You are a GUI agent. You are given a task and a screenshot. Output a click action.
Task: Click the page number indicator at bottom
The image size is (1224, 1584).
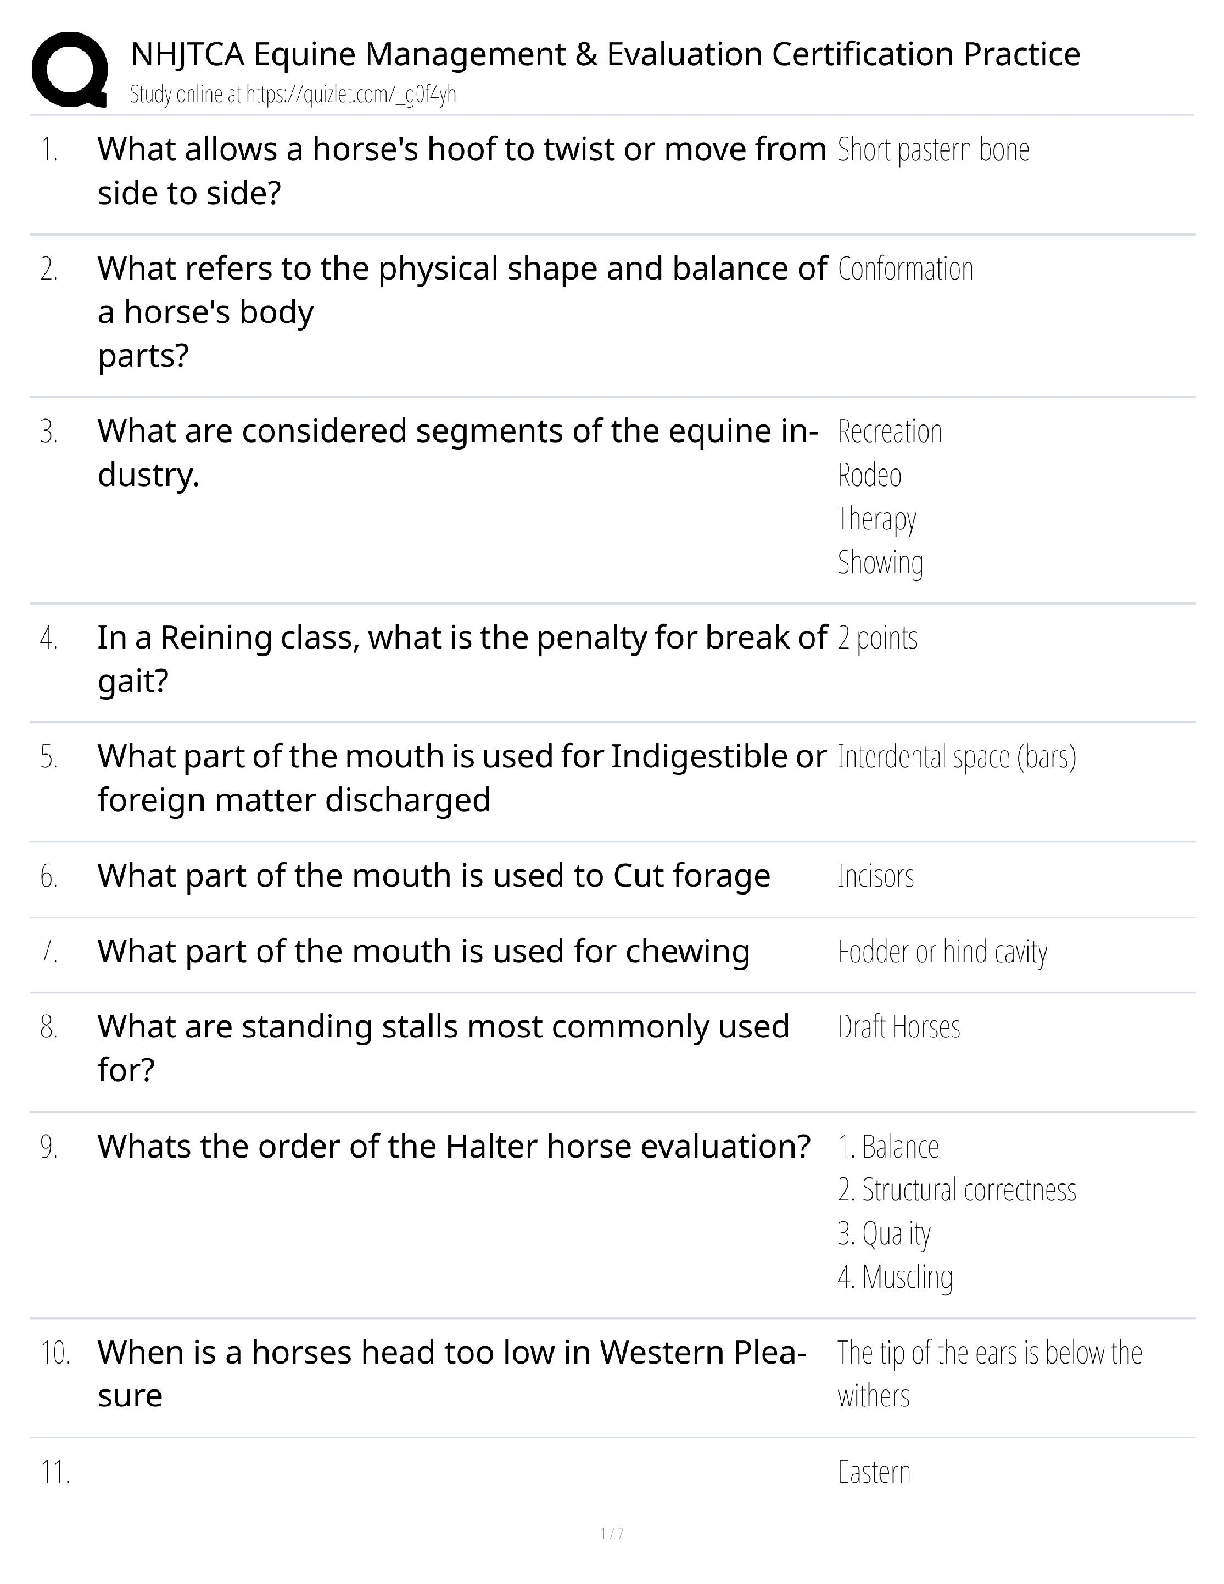(611, 1533)
